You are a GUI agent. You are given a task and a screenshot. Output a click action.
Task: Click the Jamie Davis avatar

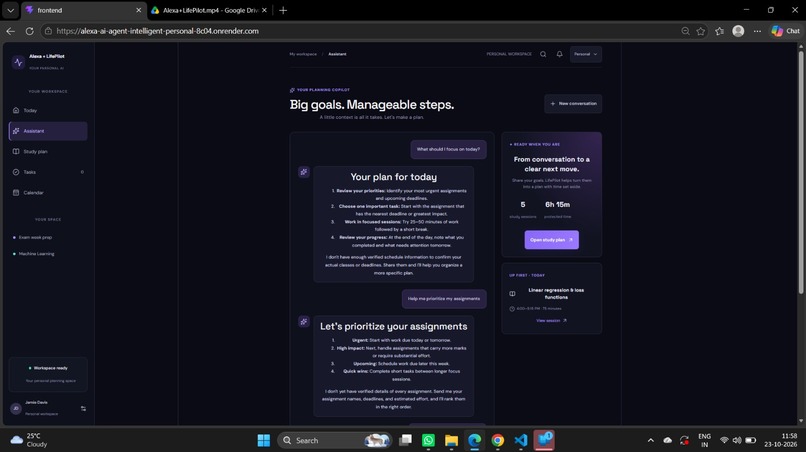pos(16,408)
